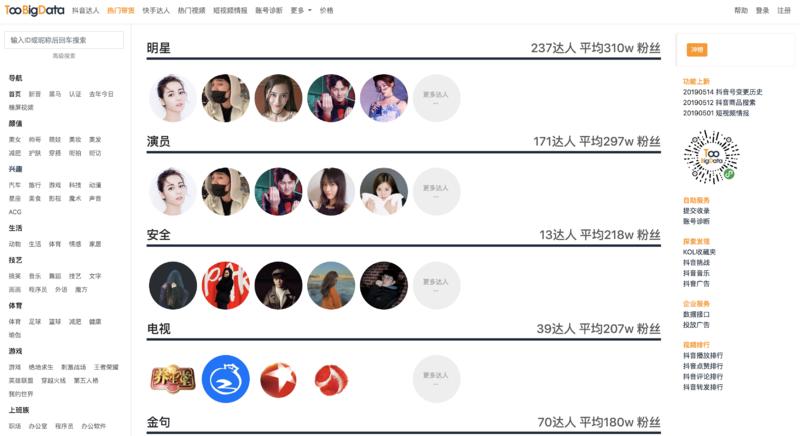Click the blue circular TV channel logo
800x436 pixels.
(226, 379)
